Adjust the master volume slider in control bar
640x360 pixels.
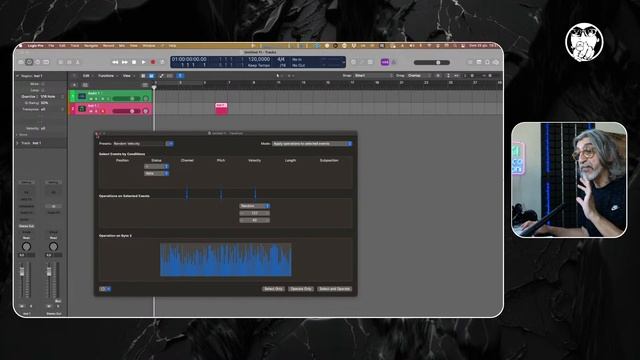pos(431,62)
